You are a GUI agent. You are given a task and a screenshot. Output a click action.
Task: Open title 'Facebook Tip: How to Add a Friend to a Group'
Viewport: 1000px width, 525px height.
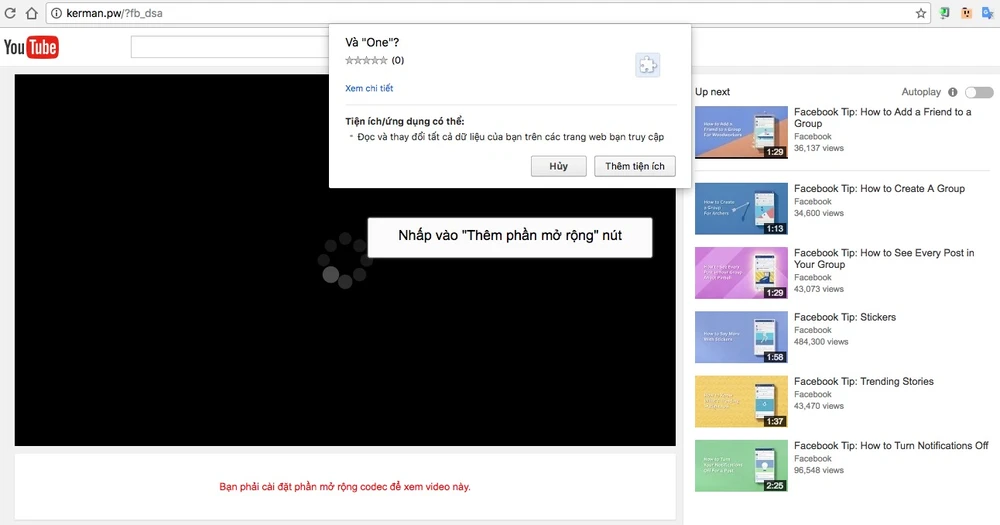[883, 117]
